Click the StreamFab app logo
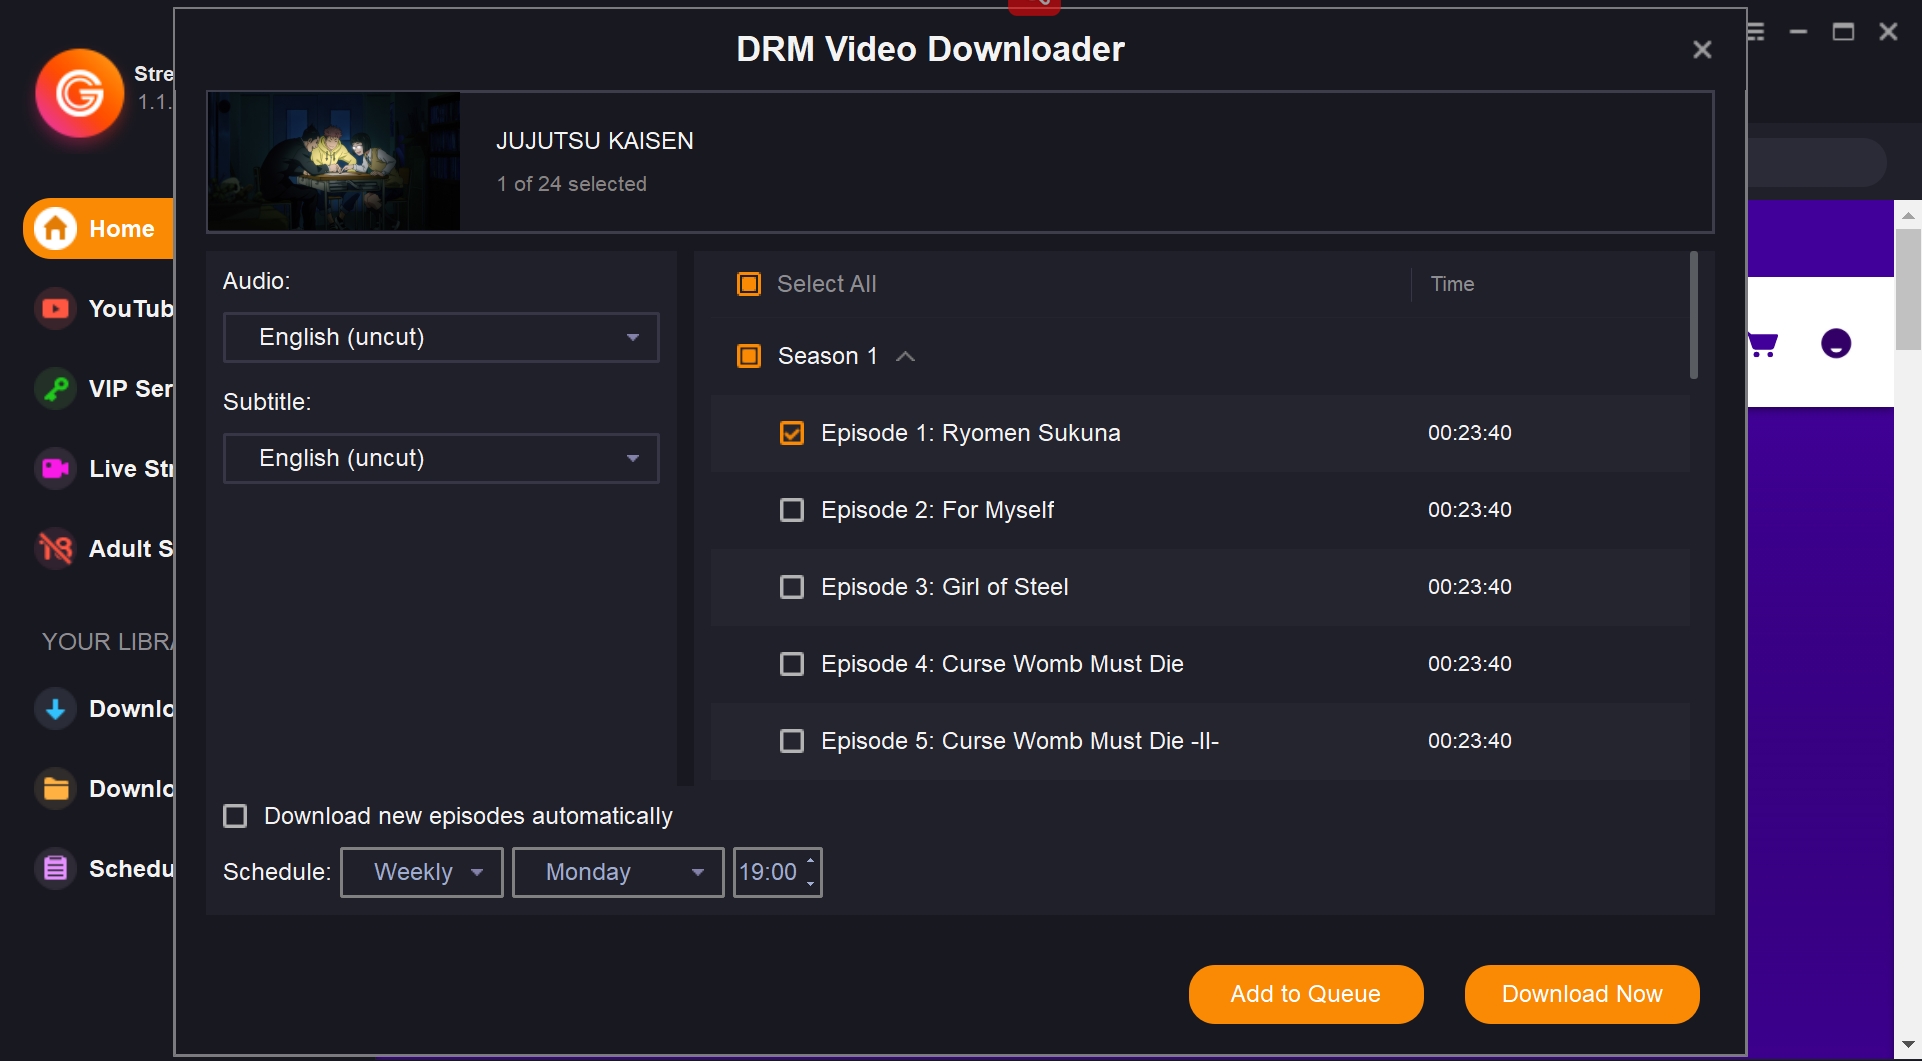Viewport: 1922px width, 1061px height. (x=79, y=93)
